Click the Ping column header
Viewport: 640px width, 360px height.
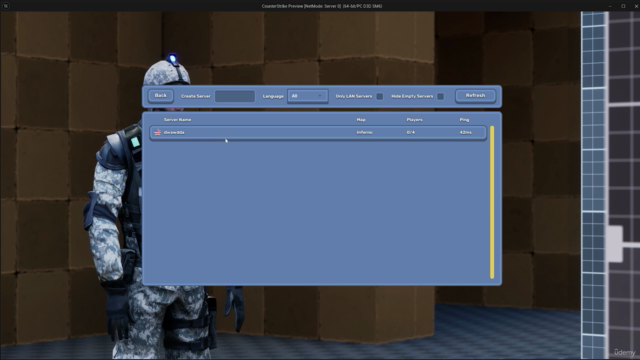tap(464, 120)
